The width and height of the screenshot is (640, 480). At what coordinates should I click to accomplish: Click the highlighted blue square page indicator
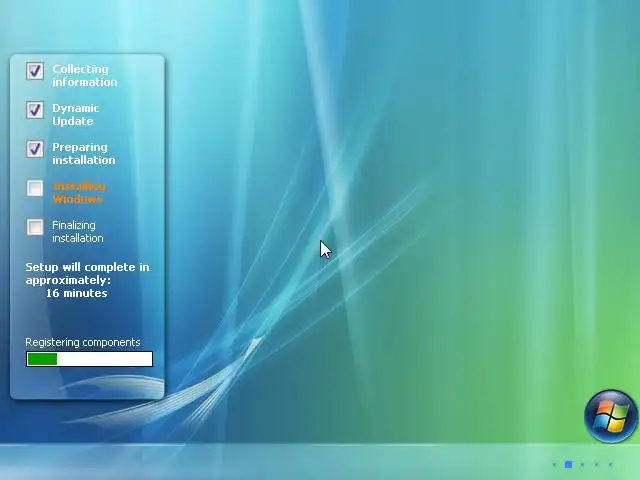click(568, 464)
